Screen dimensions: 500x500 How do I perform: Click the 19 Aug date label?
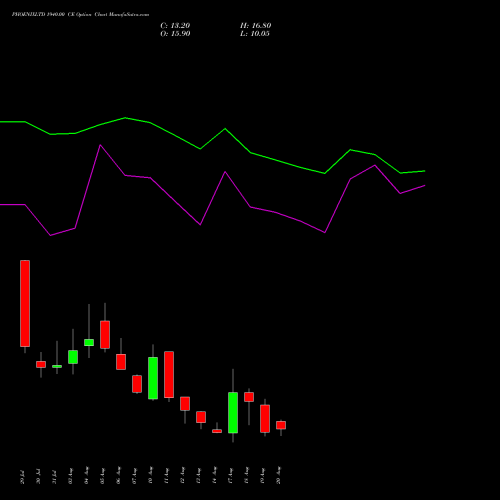point(262,476)
